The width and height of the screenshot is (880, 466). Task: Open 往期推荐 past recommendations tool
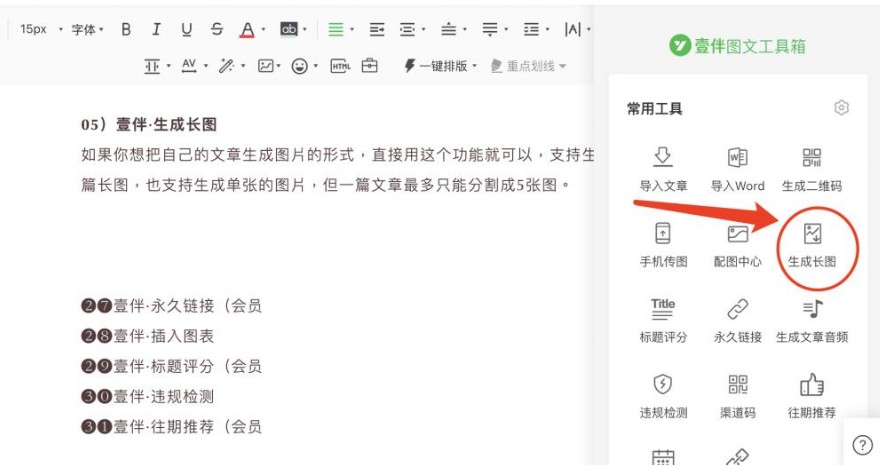pos(812,396)
